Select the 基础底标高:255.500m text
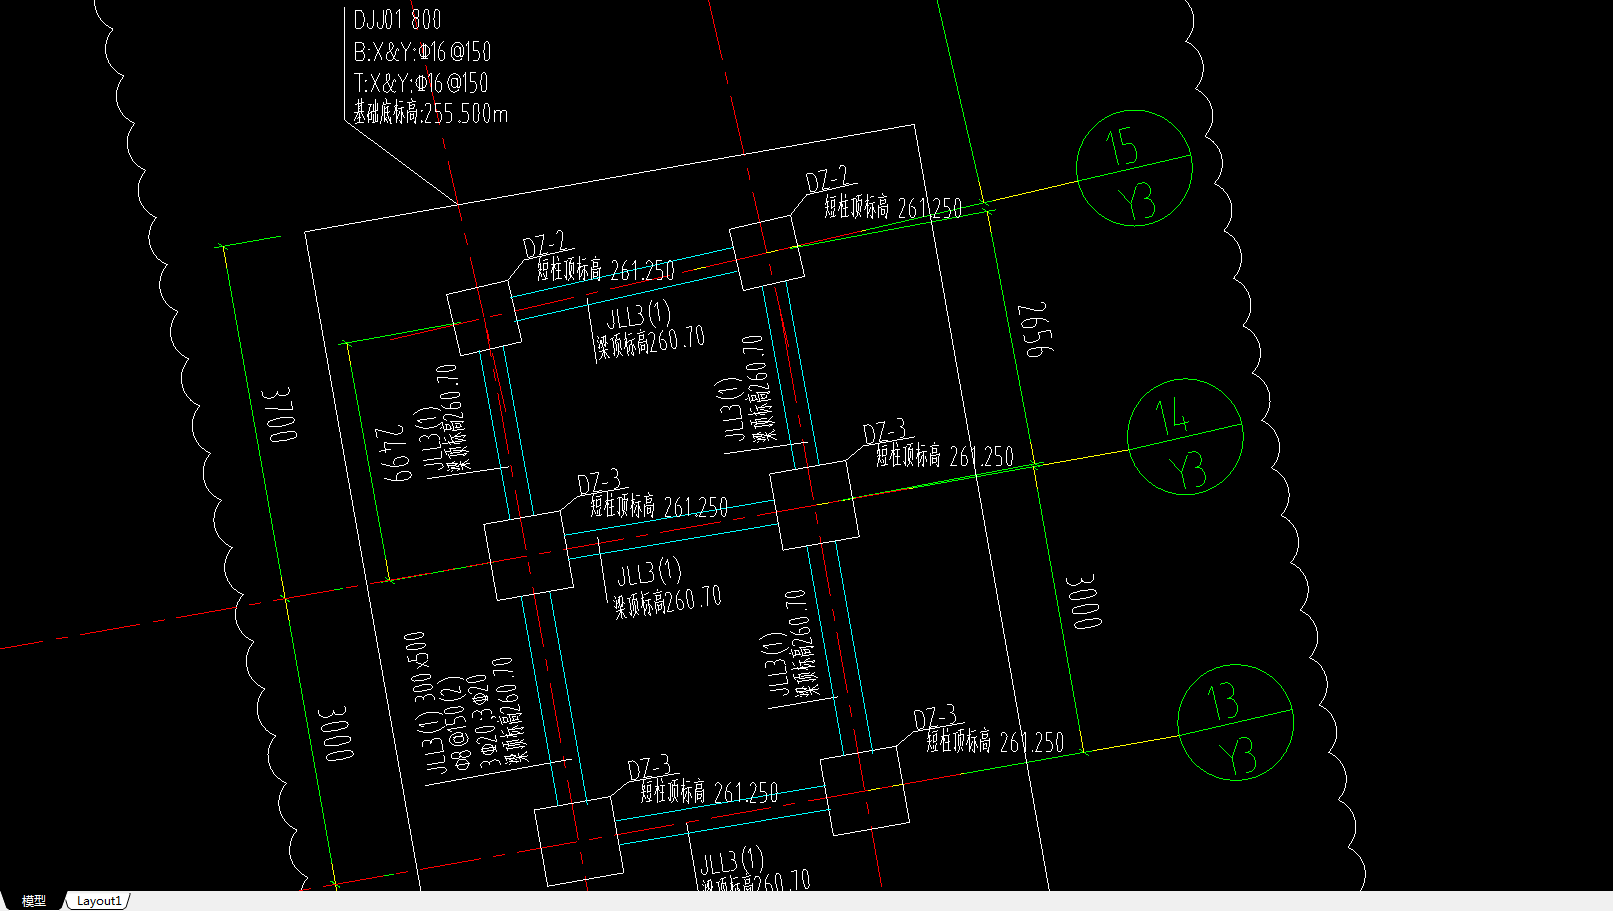This screenshot has height=911, width=1613. 431,113
